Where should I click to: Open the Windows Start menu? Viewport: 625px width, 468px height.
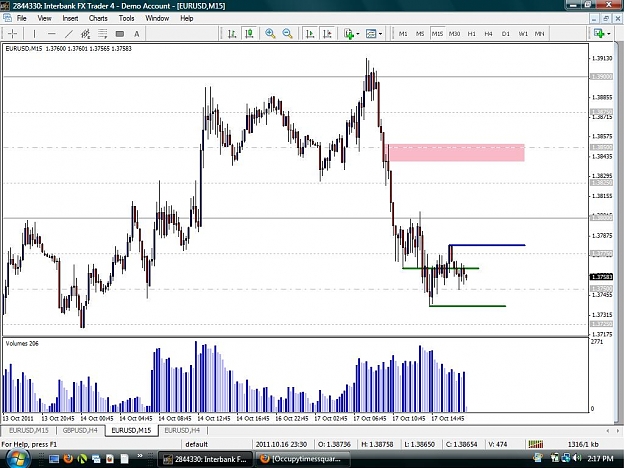[17, 458]
